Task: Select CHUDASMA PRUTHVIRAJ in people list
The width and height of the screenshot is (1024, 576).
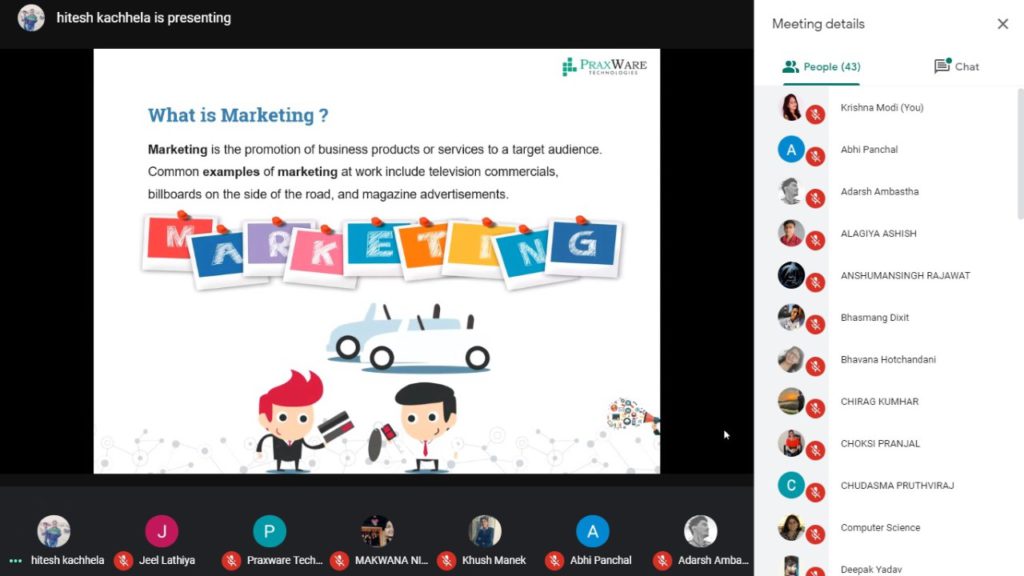Action: (897, 485)
